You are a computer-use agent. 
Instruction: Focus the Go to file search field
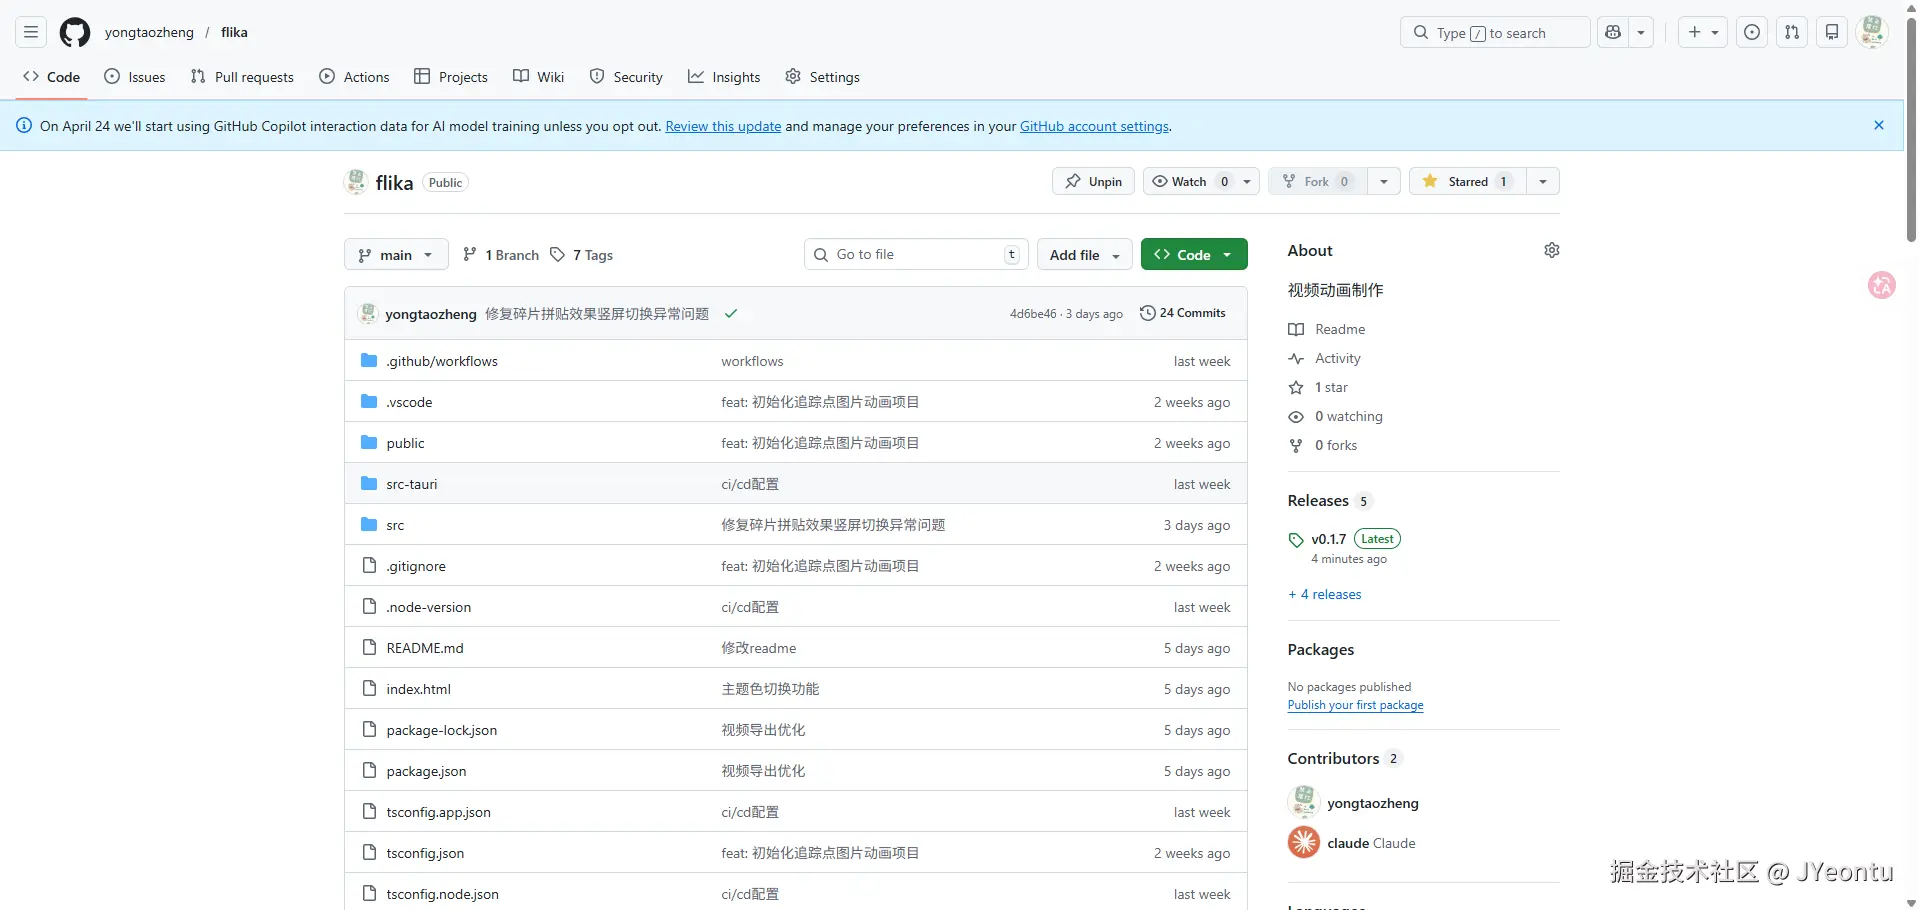pos(916,255)
